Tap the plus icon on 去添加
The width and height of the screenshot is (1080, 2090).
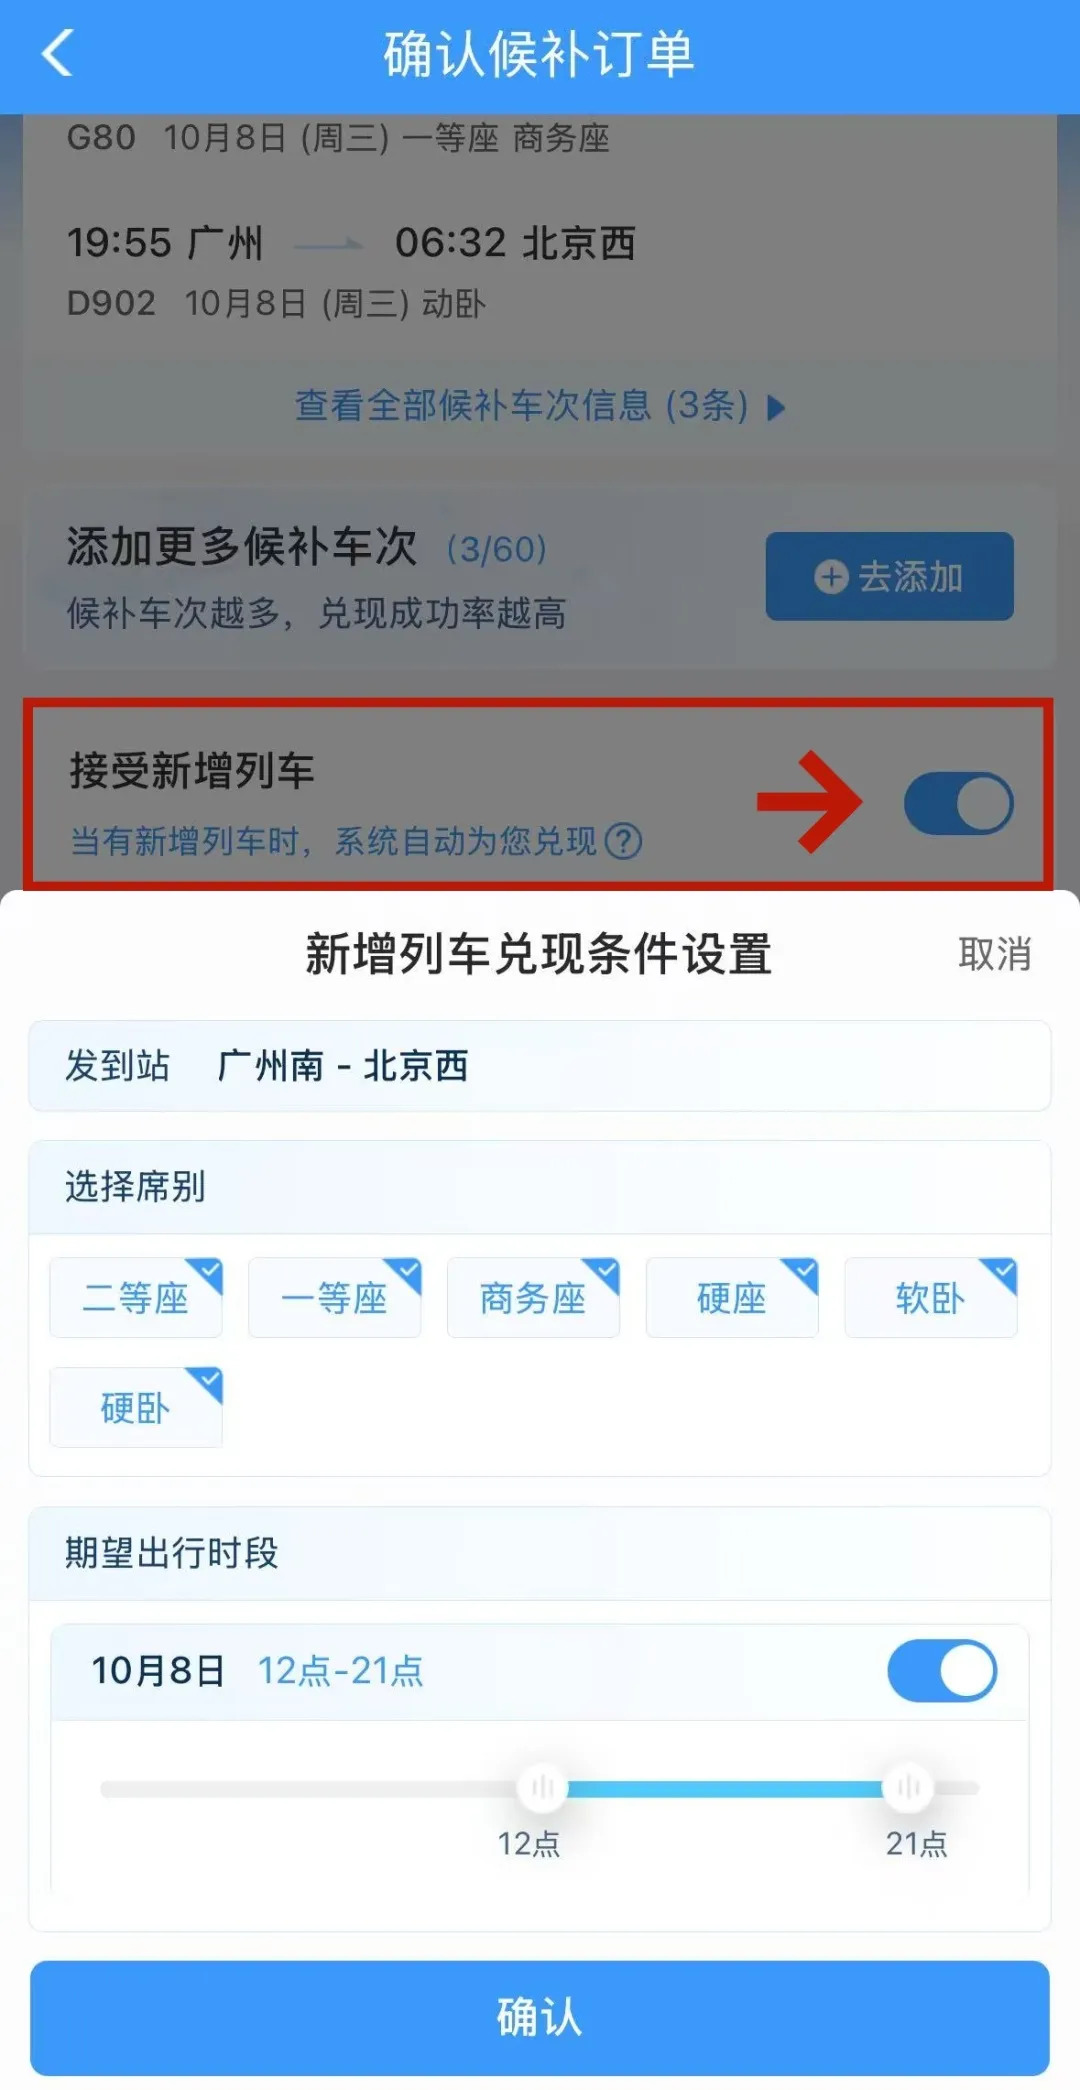click(831, 577)
